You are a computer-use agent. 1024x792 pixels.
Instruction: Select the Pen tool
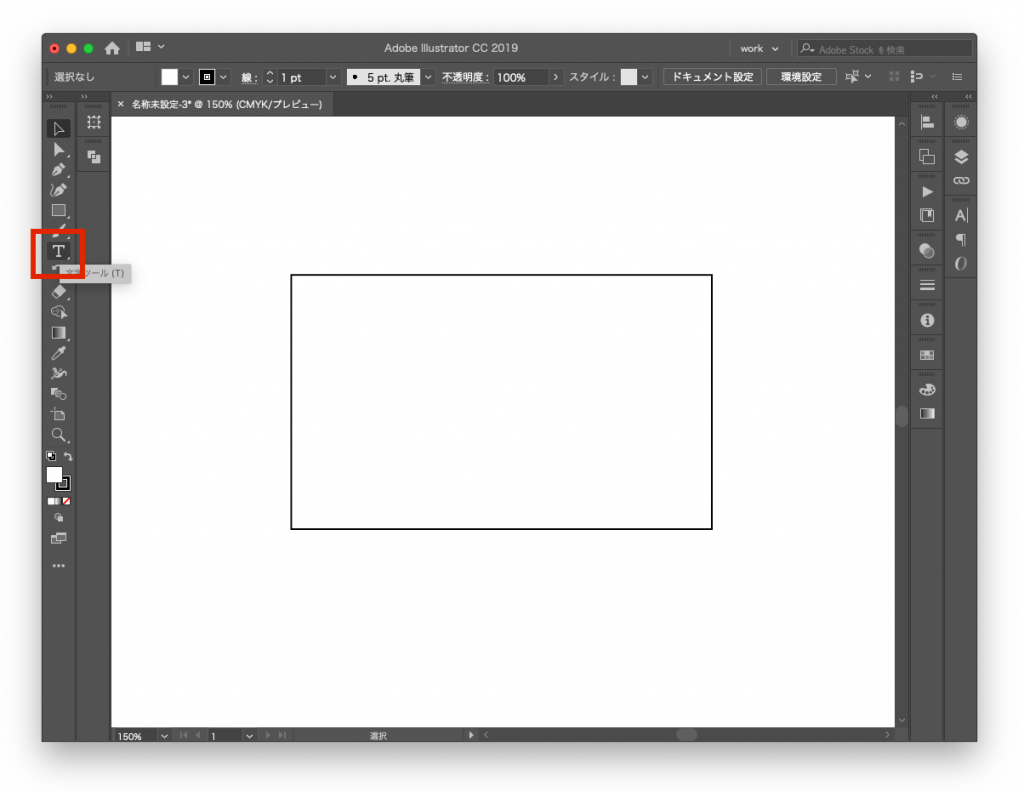pyautogui.click(x=59, y=170)
